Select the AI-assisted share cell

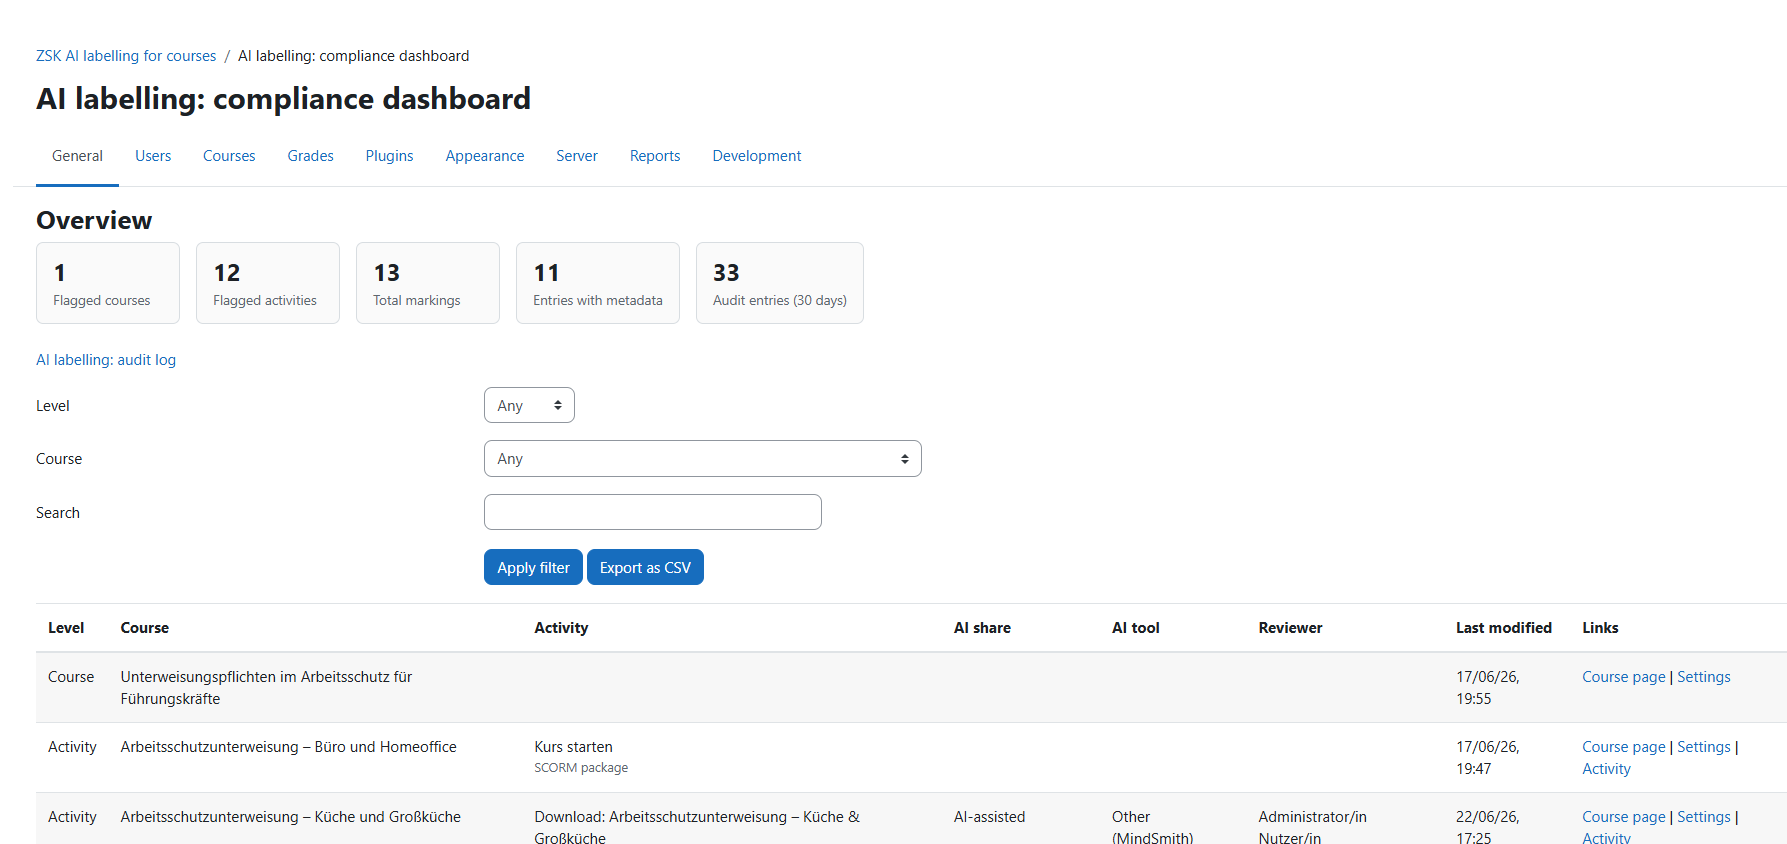[x=990, y=817]
